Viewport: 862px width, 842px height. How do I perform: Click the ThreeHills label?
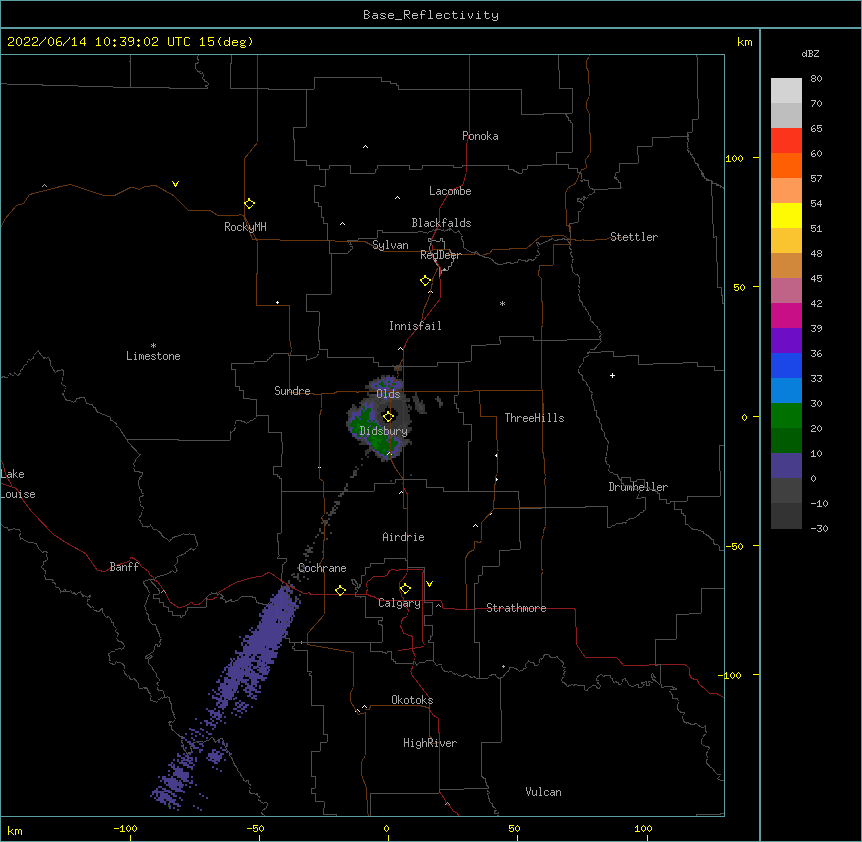coord(534,418)
